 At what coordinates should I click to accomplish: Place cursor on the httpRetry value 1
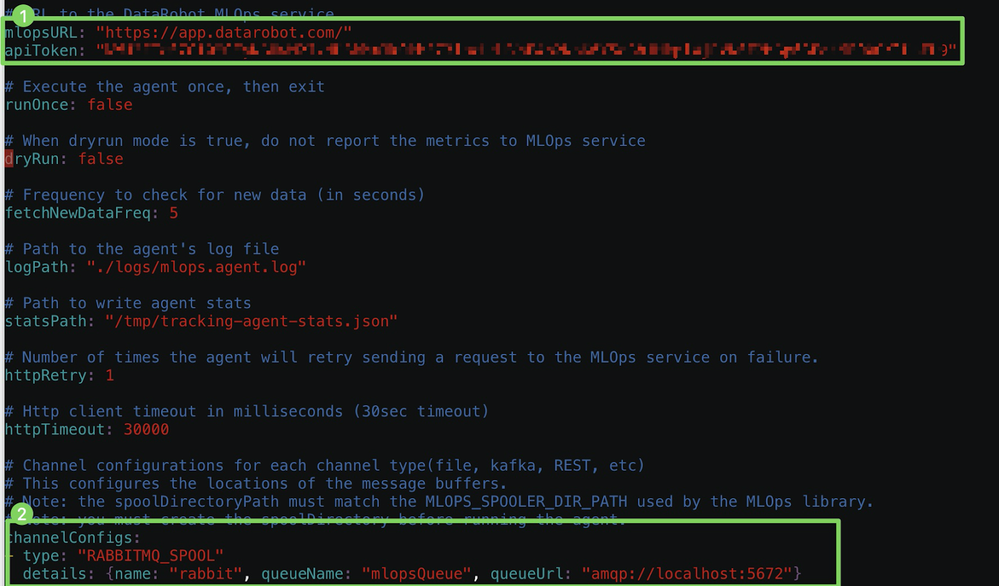click(109, 376)
